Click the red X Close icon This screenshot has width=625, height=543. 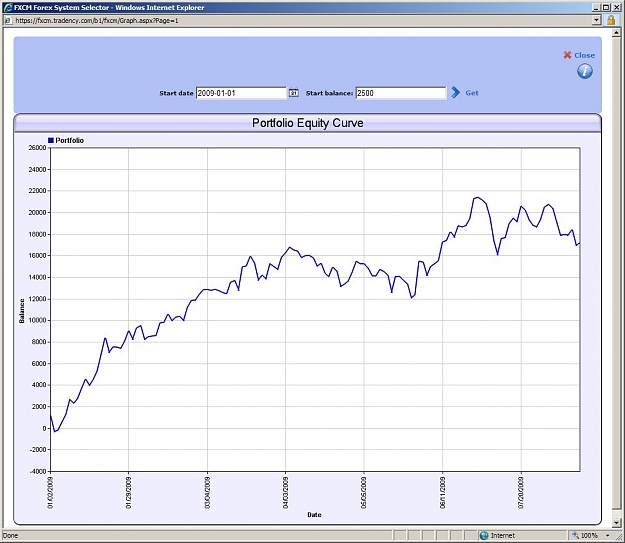pos(567,55)
